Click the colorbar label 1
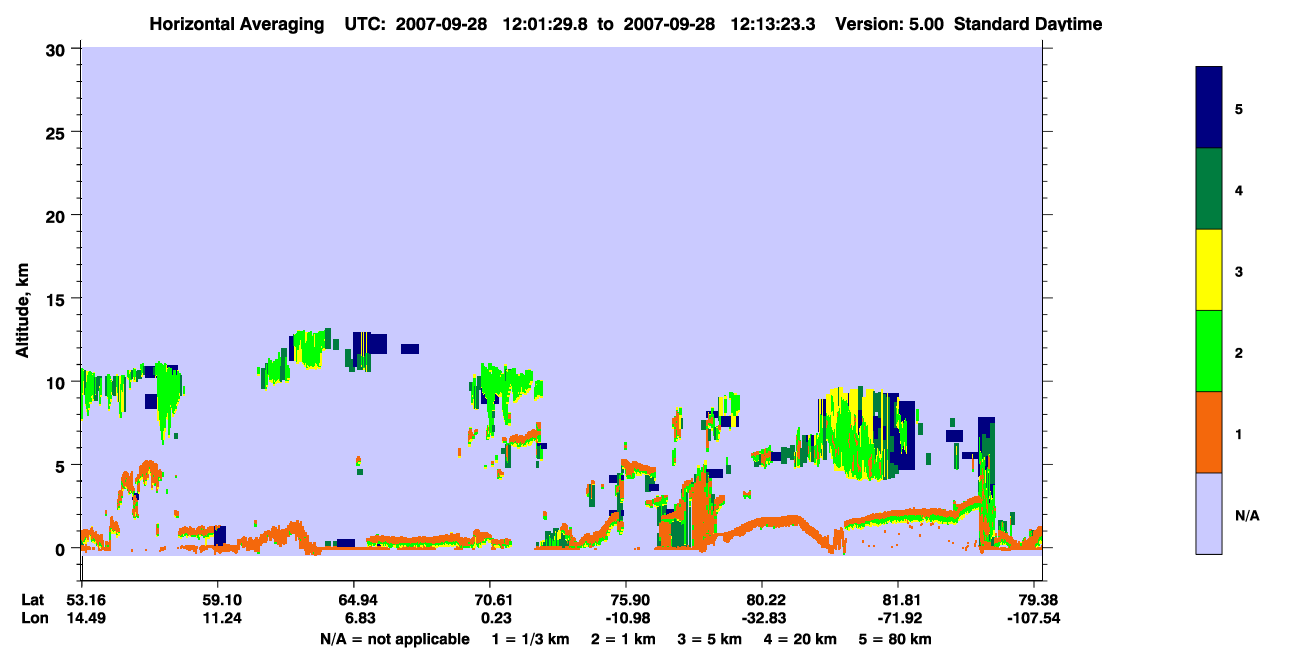The image size is (1300, 667). (1239, 433)
